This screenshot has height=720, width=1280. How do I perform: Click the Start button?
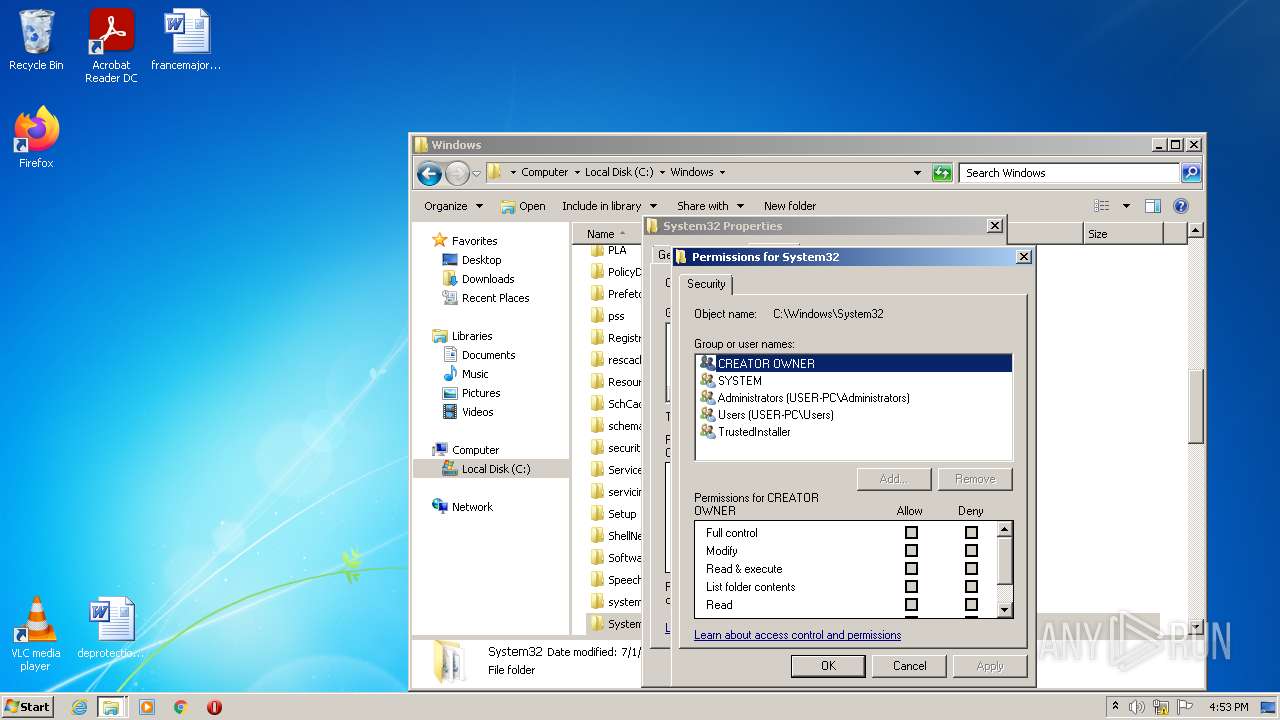(x=28, y=707)
